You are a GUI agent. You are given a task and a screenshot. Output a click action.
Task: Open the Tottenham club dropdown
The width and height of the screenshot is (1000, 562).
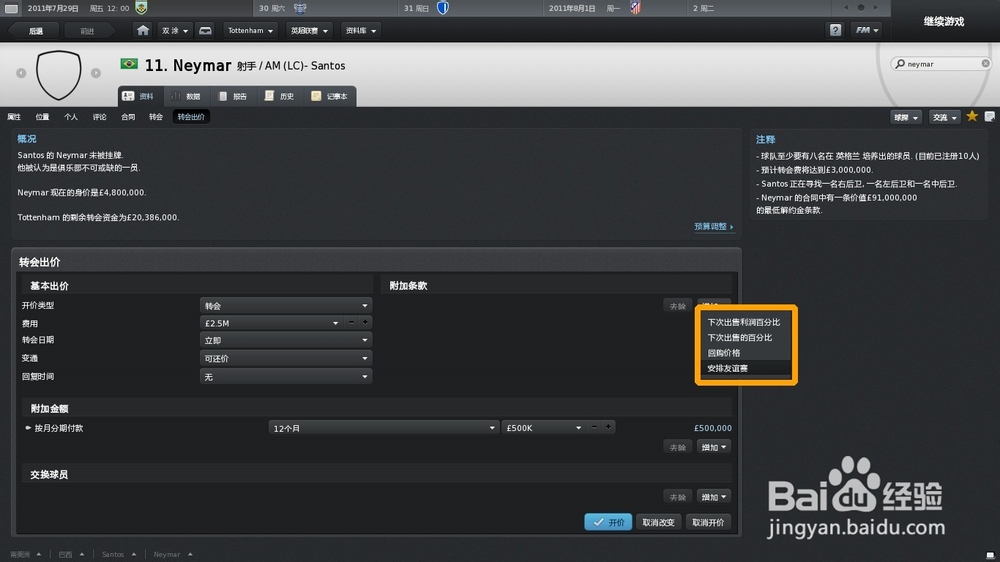pyautogui.click(x=250, y=31)
